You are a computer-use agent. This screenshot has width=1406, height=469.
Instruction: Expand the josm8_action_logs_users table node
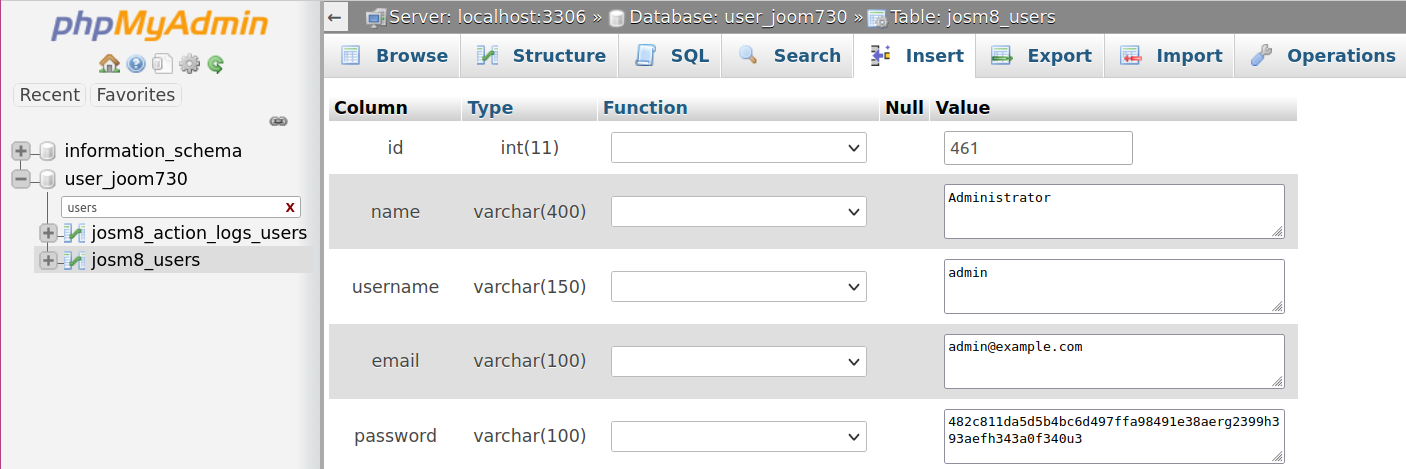click(47, 233)
